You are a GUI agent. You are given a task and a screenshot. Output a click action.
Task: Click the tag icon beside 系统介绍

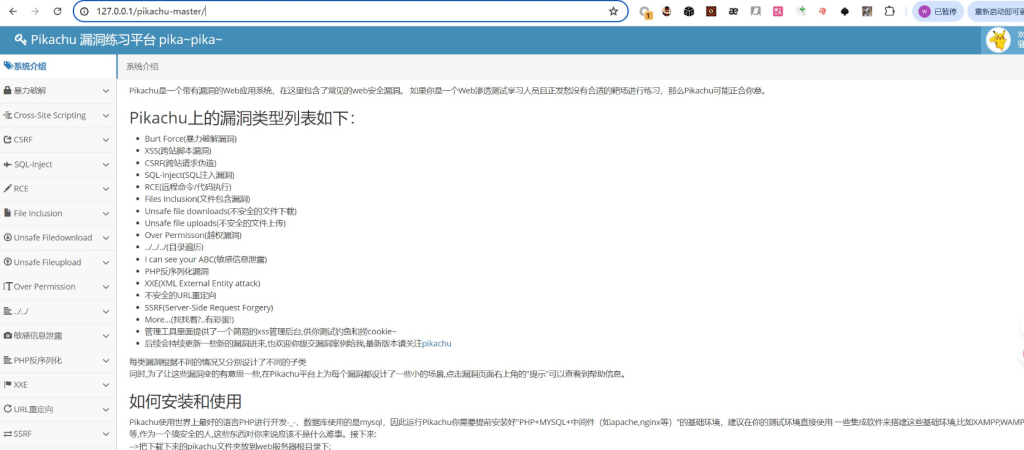[8, 66]
